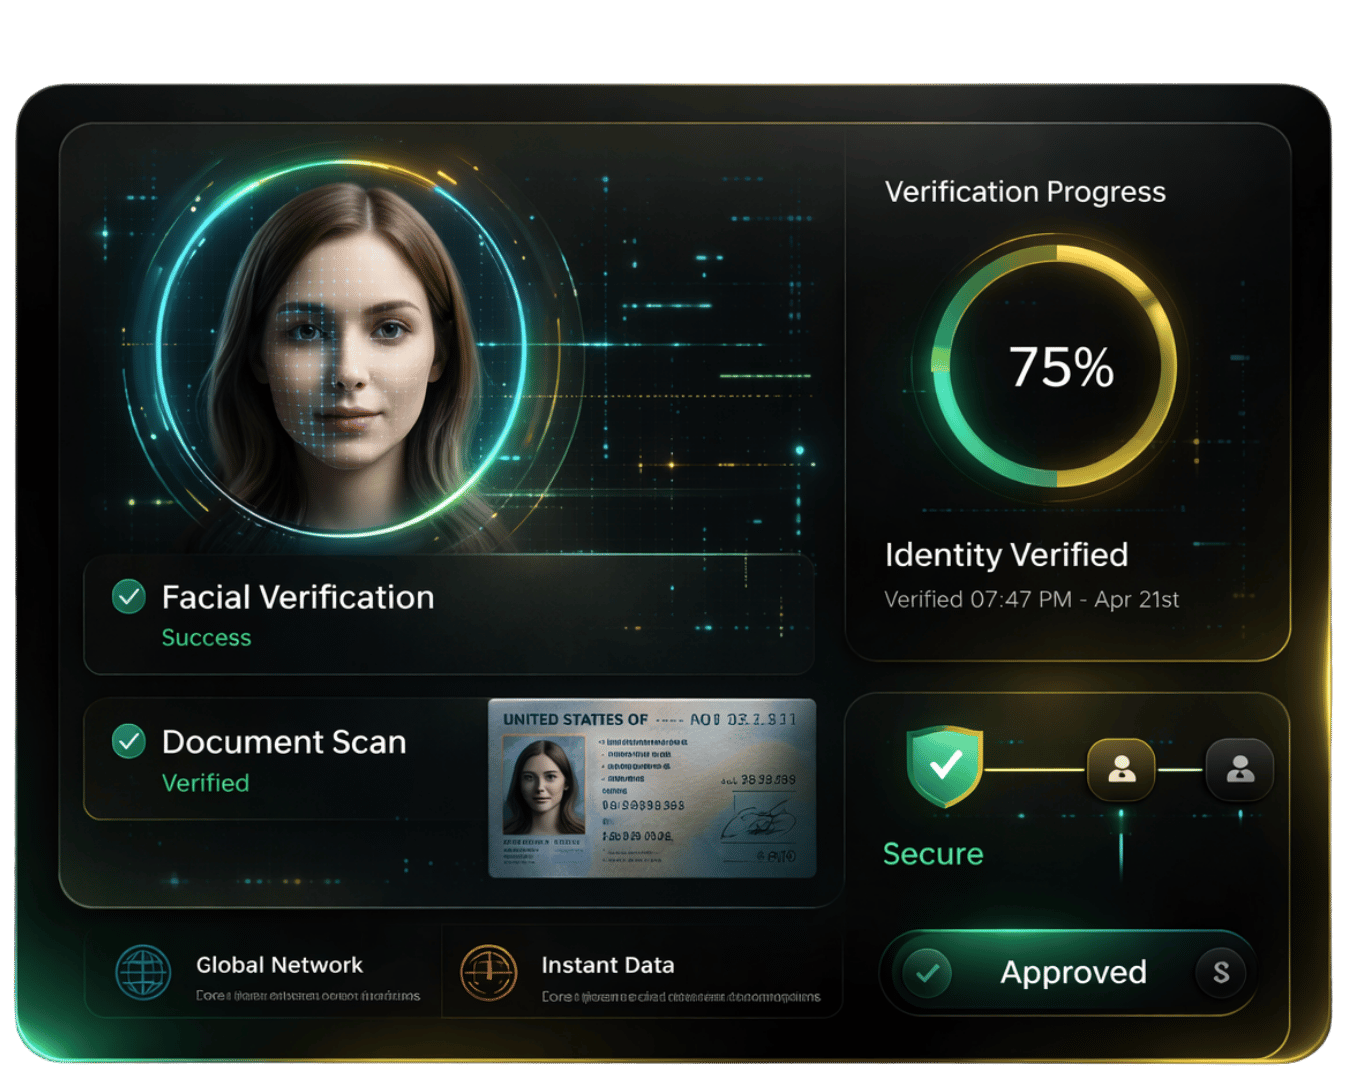Select the gray user icon
This screenshot has width=1350, height=1080.
(x=1240, y=769)
